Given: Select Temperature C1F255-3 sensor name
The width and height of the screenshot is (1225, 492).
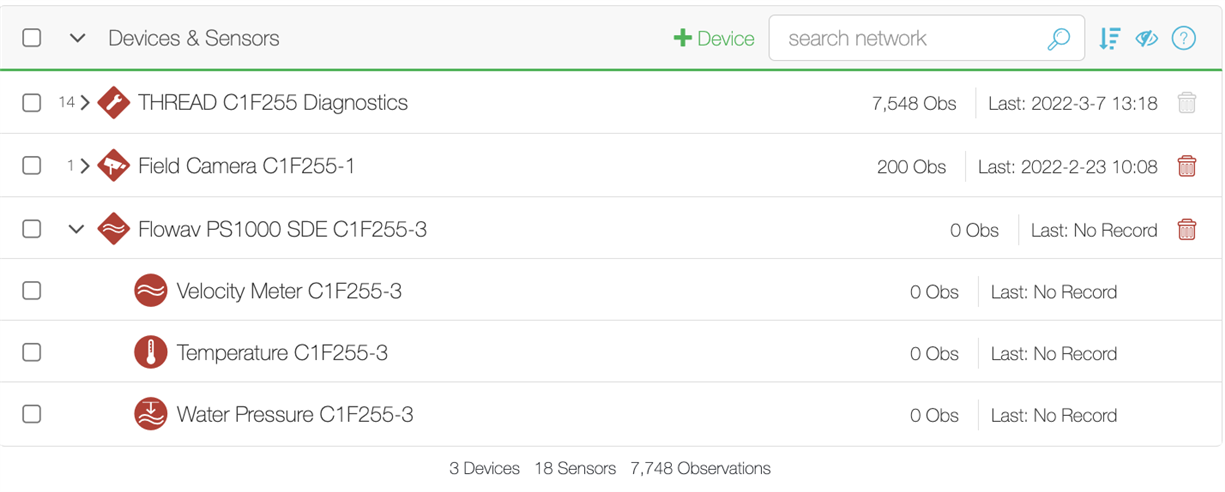Looking at the screenshot, I should coord(282,353).
